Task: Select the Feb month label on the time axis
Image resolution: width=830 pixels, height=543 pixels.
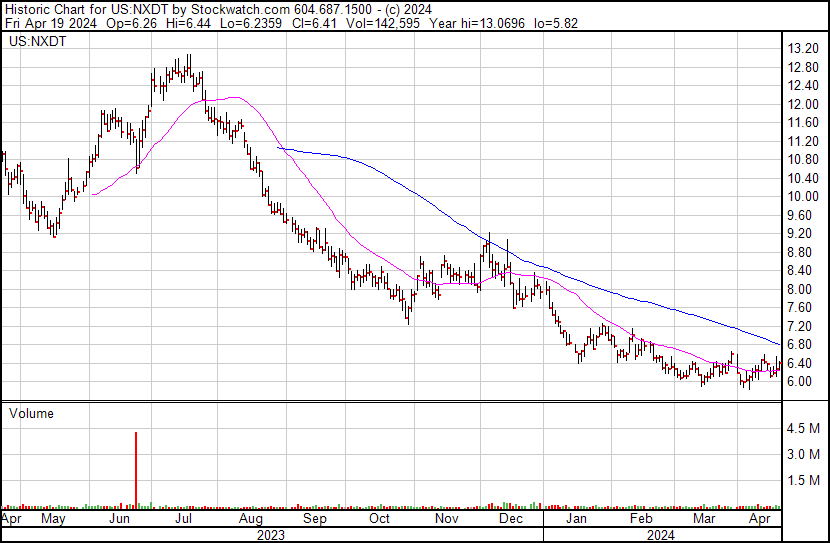Action: pos(638,520)
